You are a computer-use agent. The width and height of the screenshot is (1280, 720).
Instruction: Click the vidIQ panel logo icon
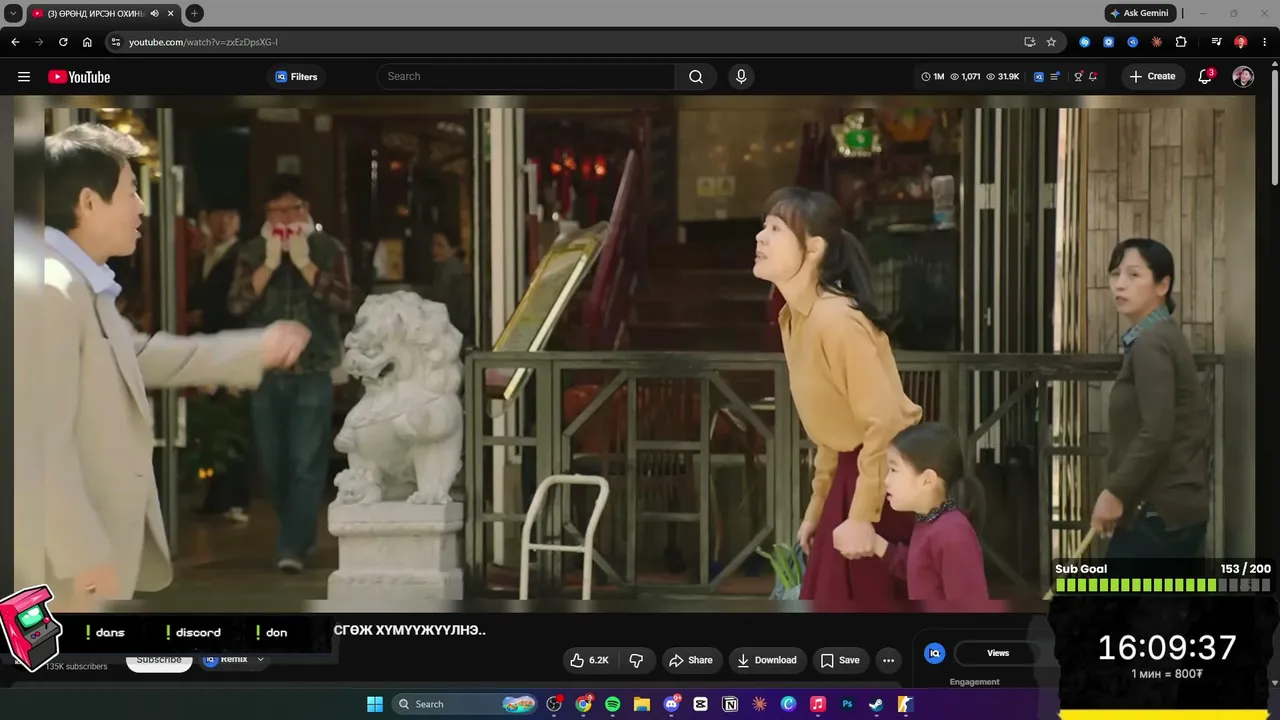pos(935,653)
